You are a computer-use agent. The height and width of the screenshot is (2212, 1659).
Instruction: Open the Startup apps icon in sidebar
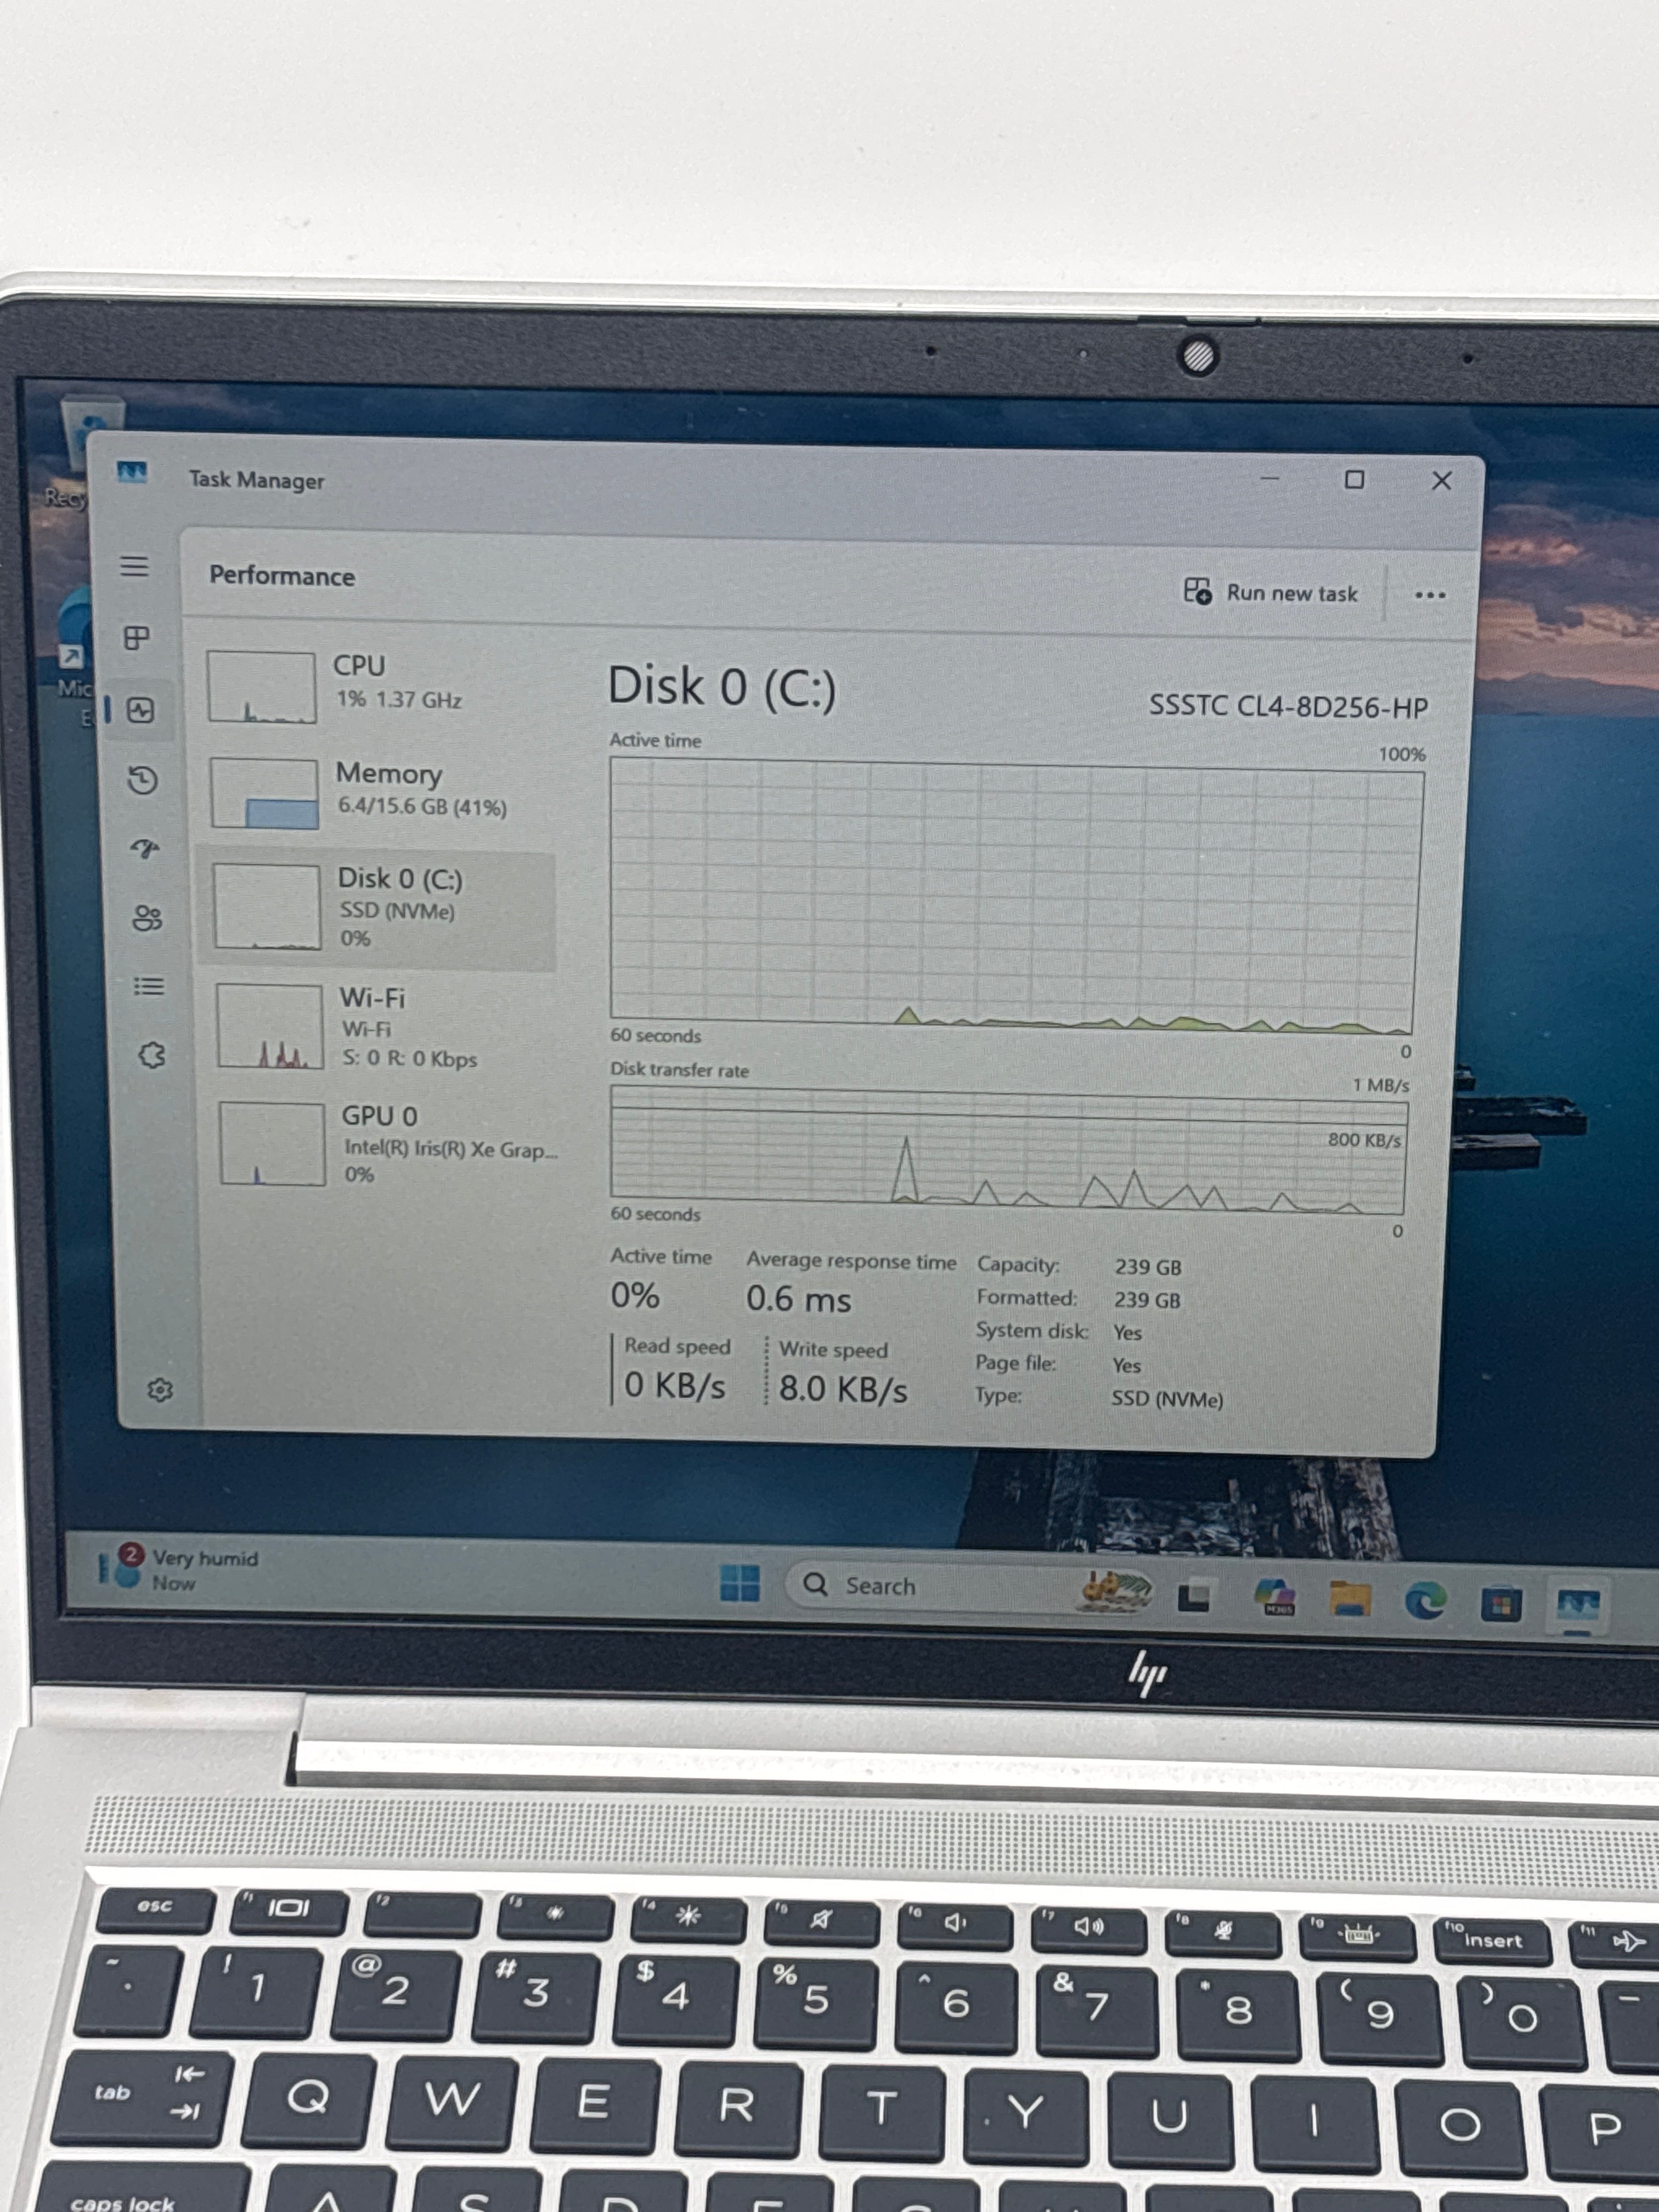[145, 849]
